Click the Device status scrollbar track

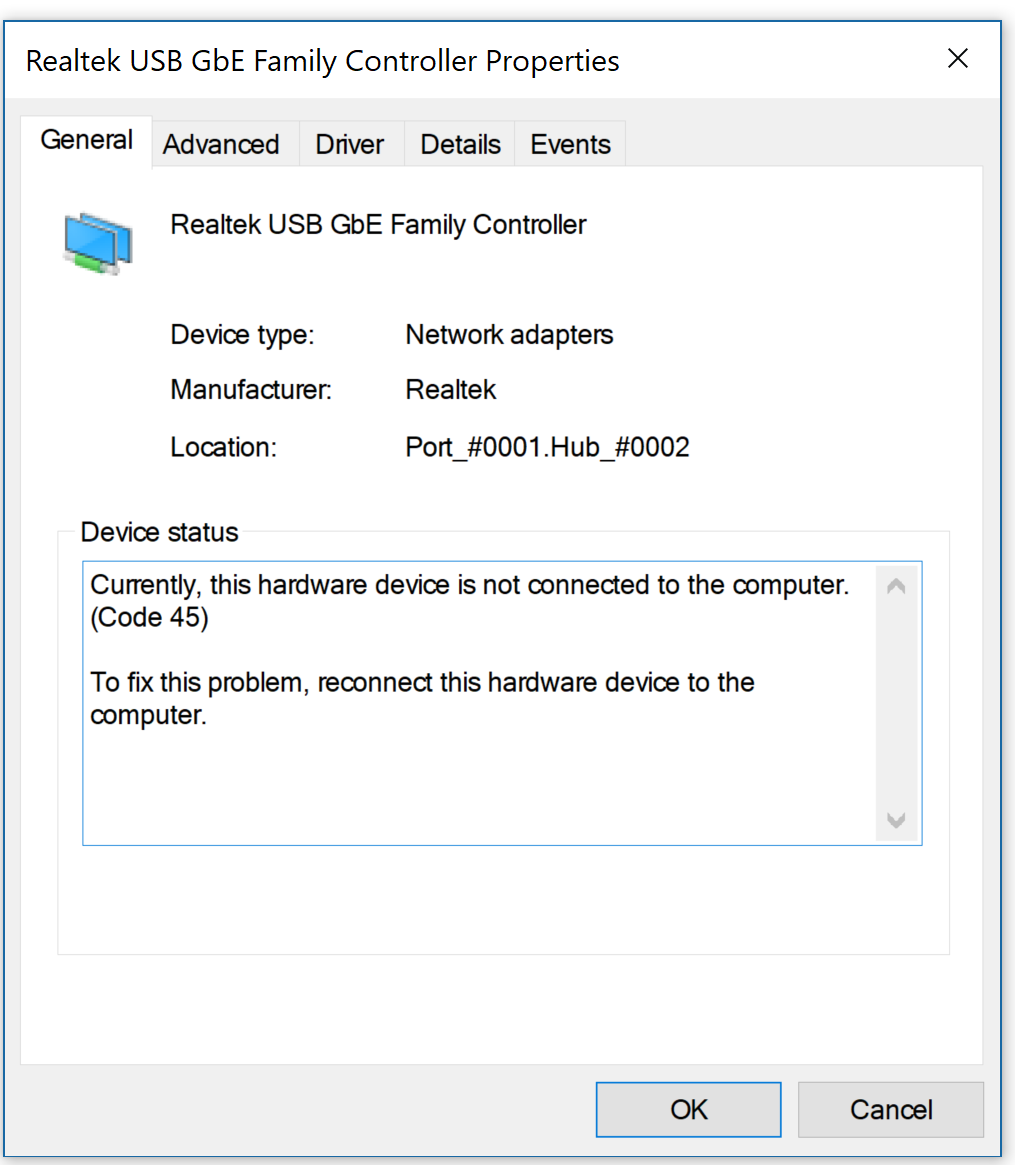tap(896, 704)
